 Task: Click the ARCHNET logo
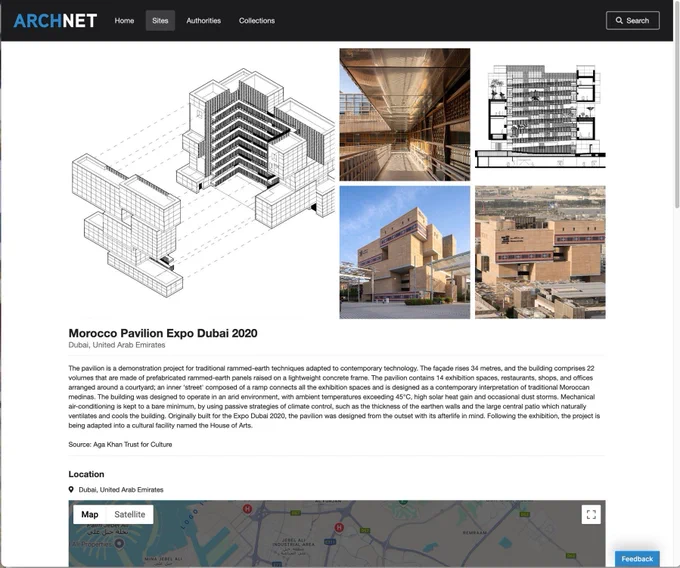tap(55, 21)
